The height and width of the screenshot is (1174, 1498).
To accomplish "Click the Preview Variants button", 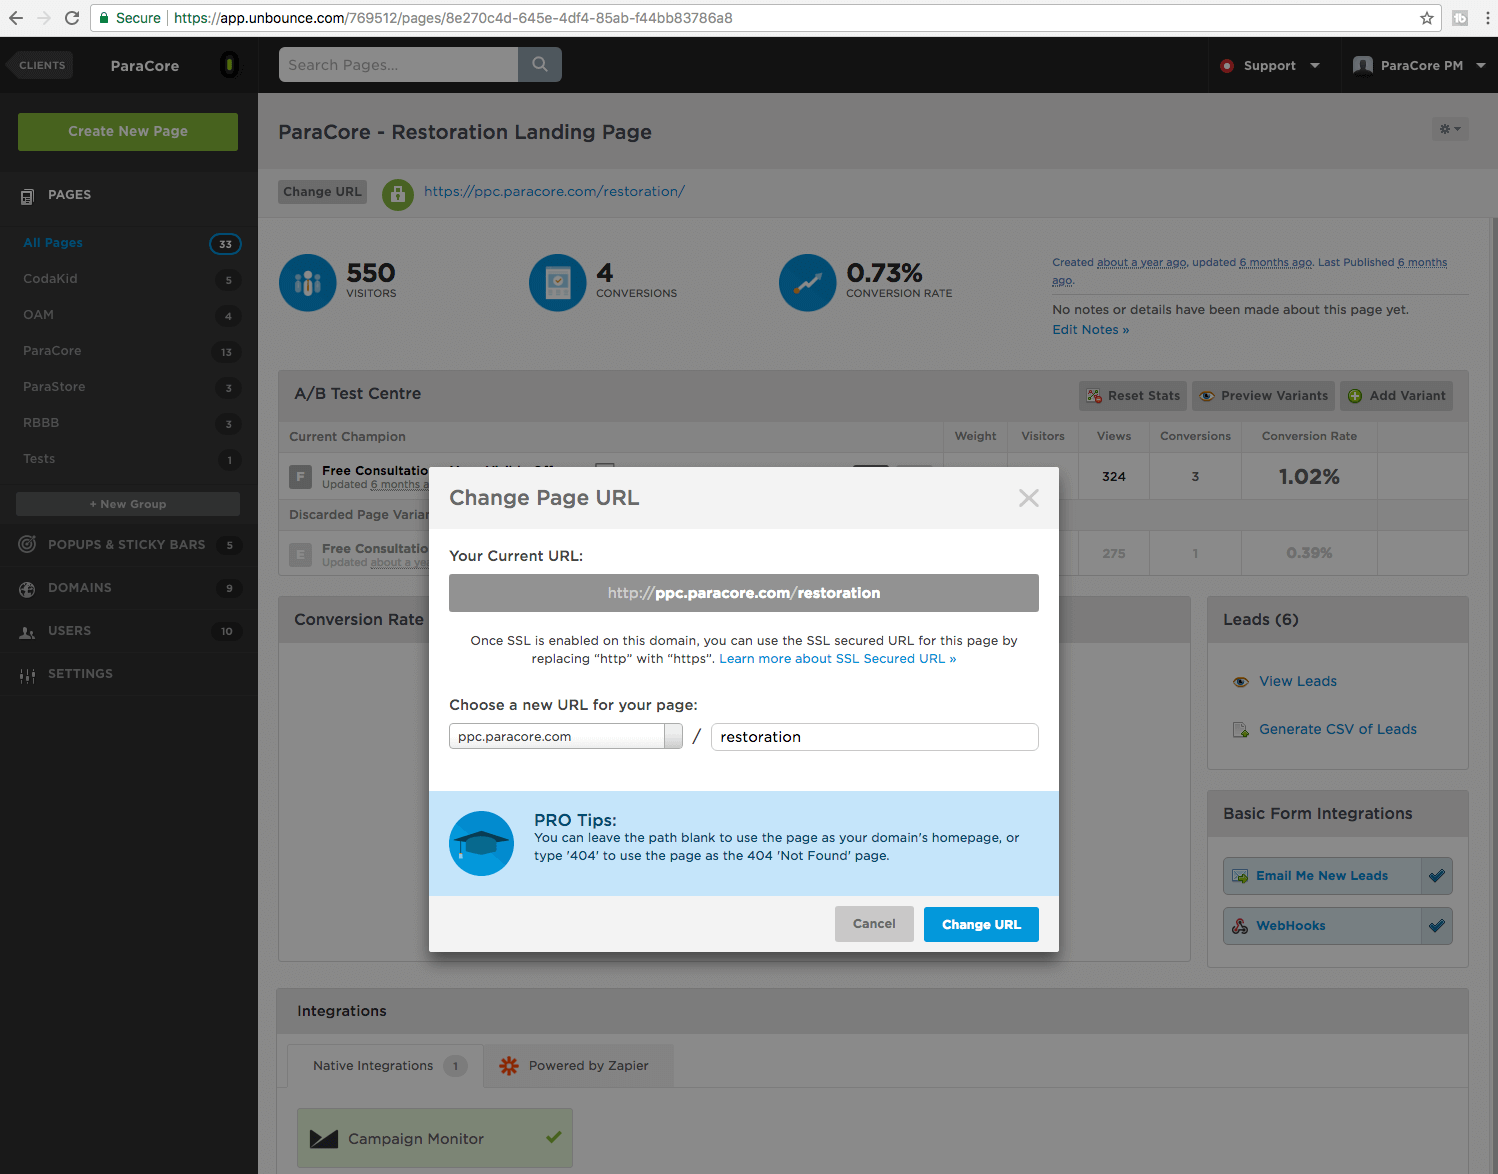I will pos(1264,396).
